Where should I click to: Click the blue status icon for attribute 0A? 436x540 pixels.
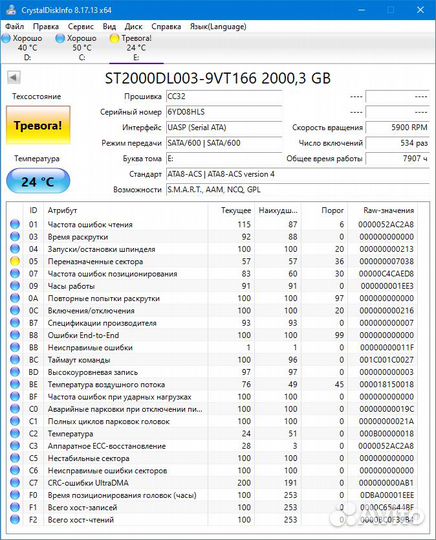15,298
